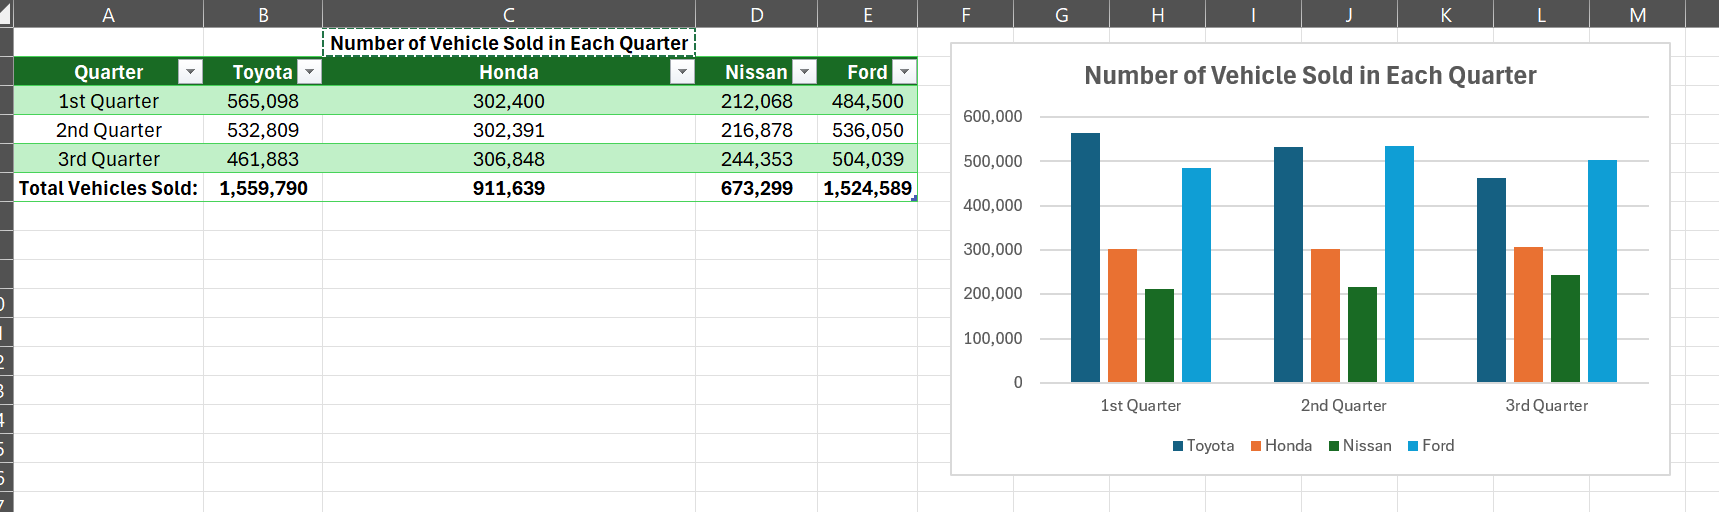This screenshot has width=1719, height=512.
Task: Click the Honda header cell
Action: click(509, 72)
